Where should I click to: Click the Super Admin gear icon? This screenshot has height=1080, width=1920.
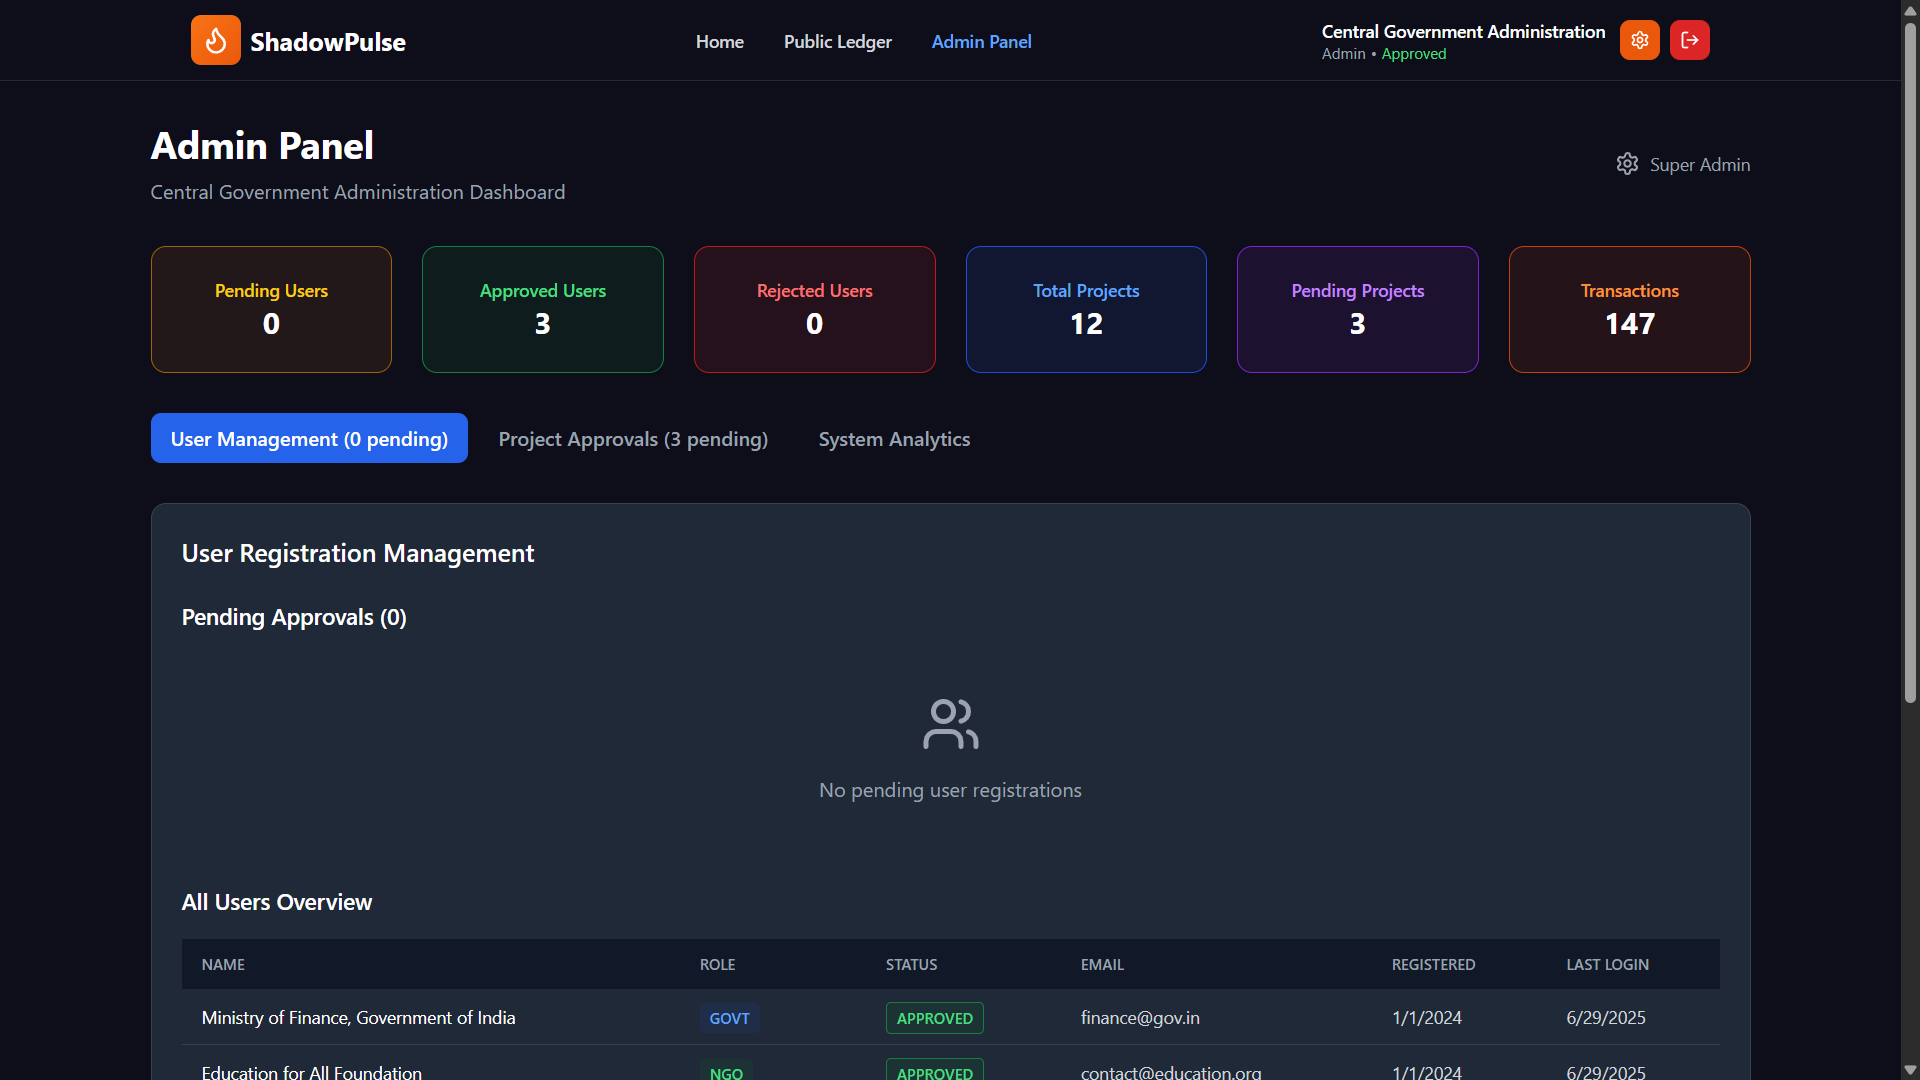(x=1627, y=164)
